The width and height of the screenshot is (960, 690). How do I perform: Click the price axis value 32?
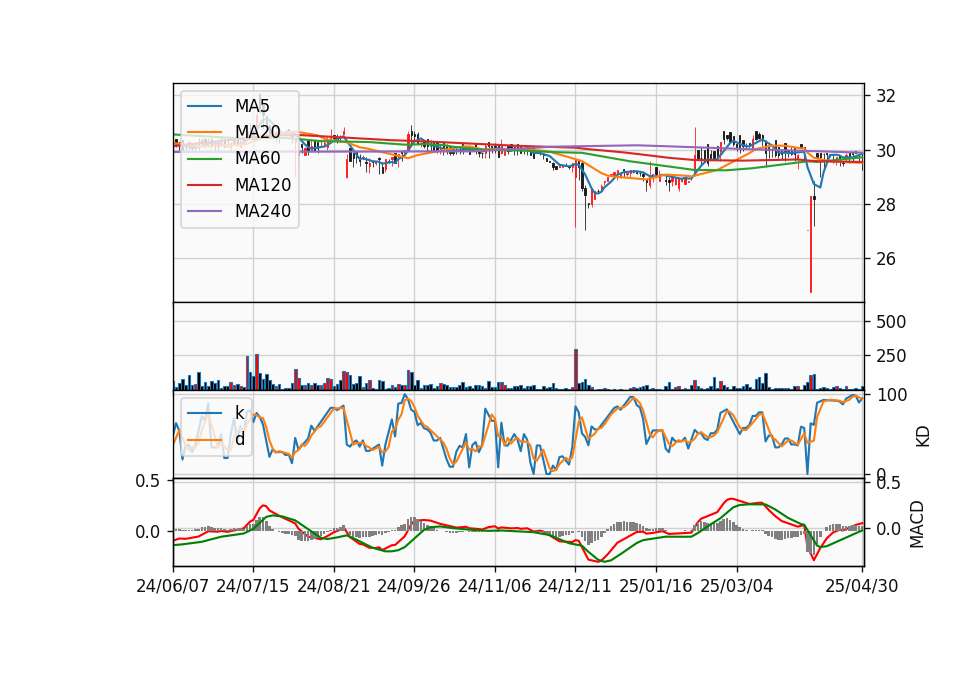click(886, 96)
